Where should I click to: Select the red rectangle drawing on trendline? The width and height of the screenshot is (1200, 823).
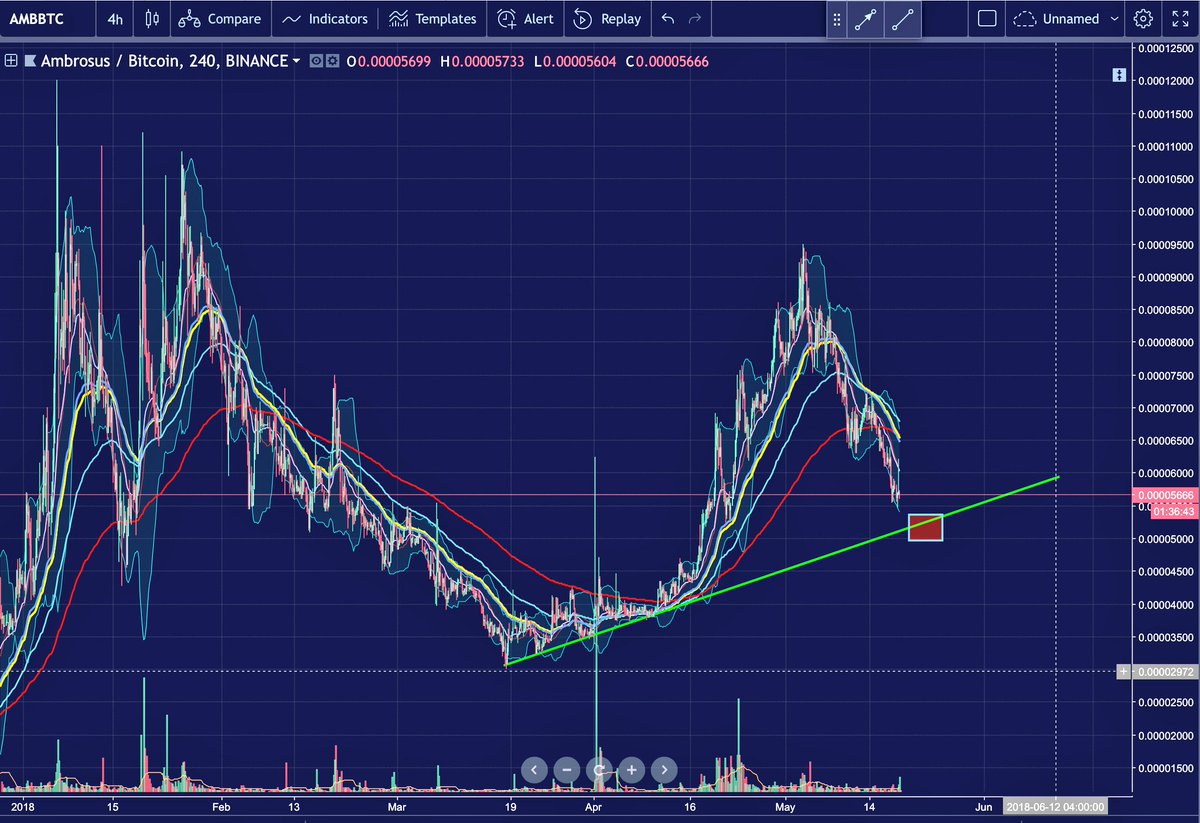(x=925, y=527)
